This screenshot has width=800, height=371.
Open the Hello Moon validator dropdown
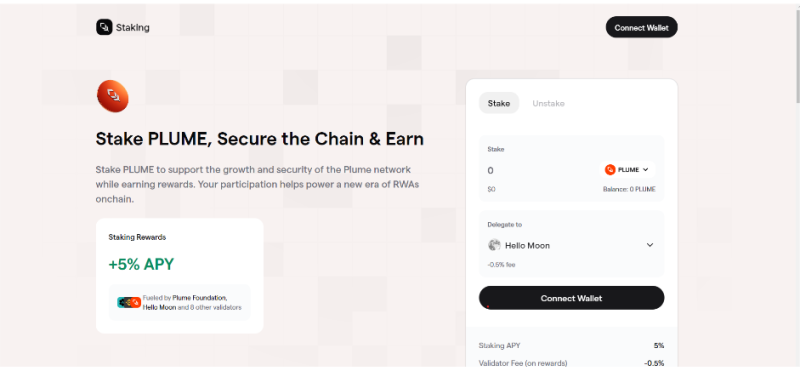[571, 245]
